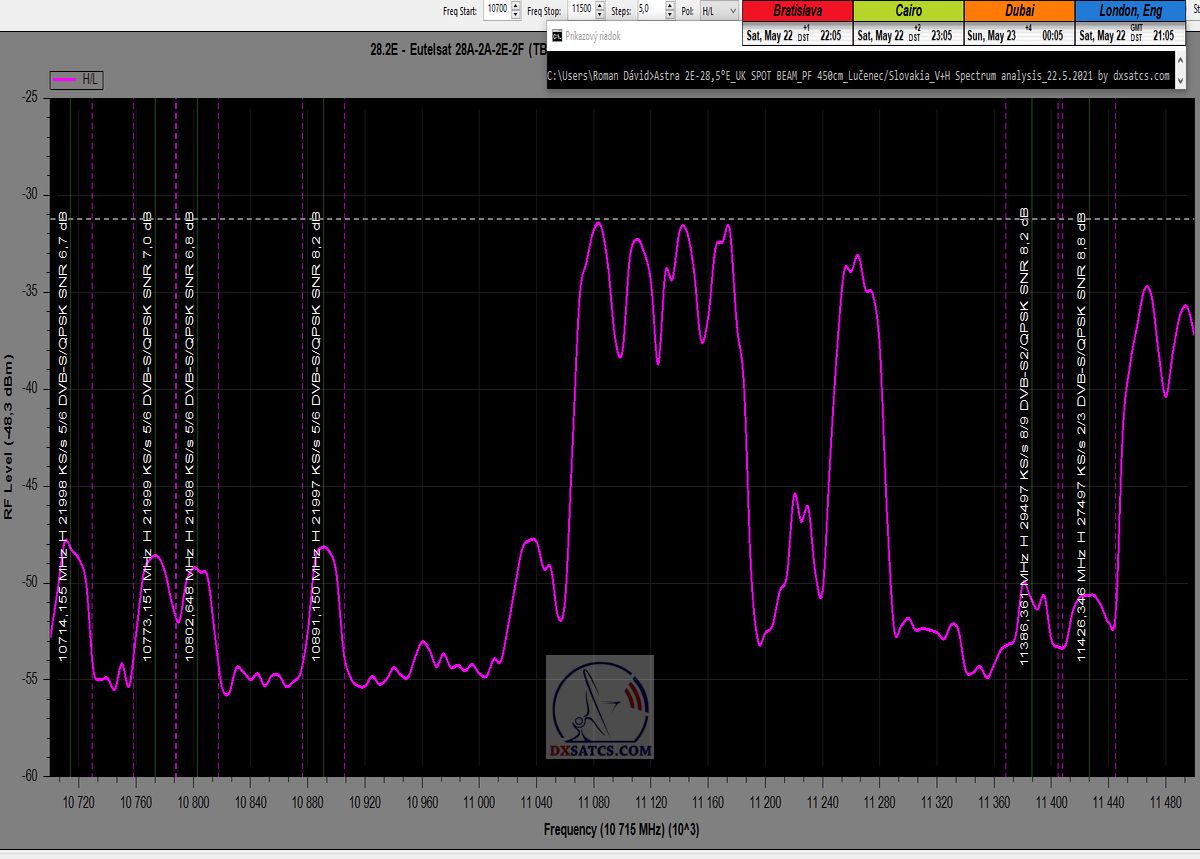Lower the Steps value with the down arrow
This screenshot has width=1200, height=859.
pos(670,14)
